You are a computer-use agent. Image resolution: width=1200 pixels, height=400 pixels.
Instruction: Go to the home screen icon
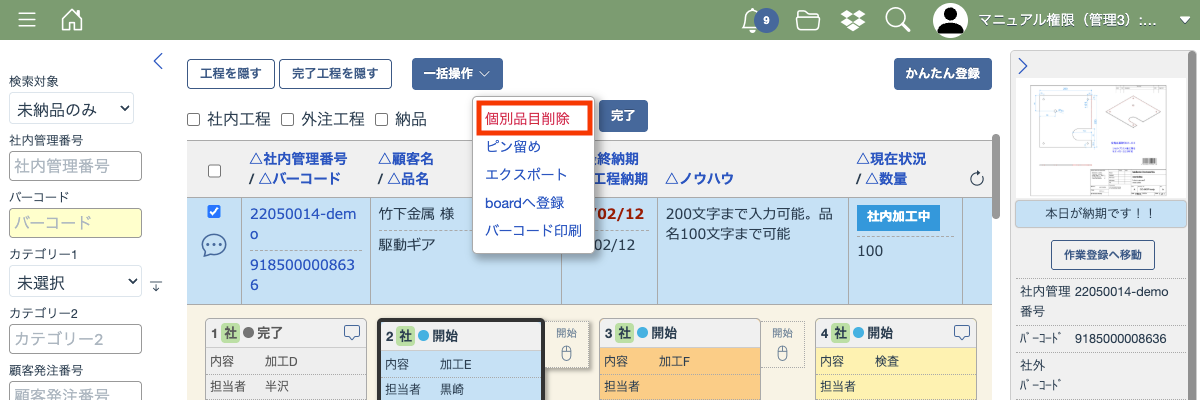tap(72, 20)
